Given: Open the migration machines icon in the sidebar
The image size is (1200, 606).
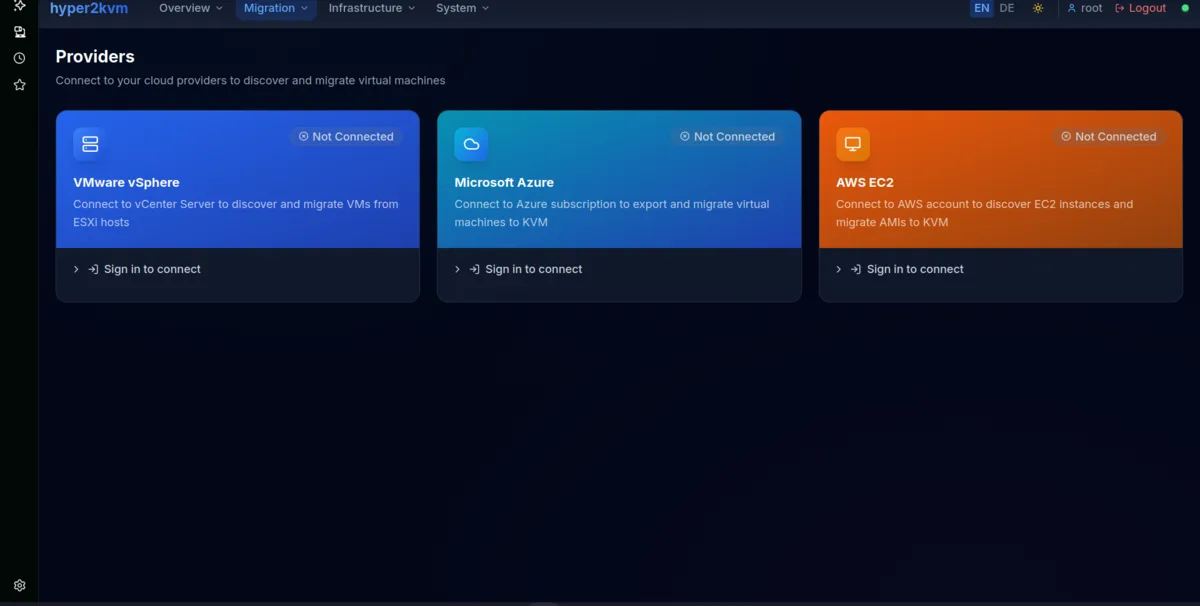Looking at the screenshot, I should click(x=18, y=31).
